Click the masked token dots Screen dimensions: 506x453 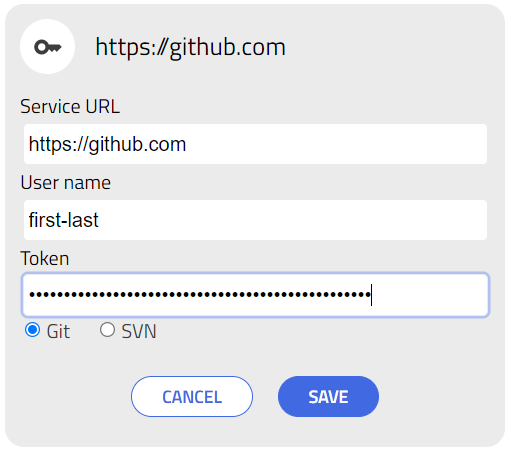coord(200,295)
